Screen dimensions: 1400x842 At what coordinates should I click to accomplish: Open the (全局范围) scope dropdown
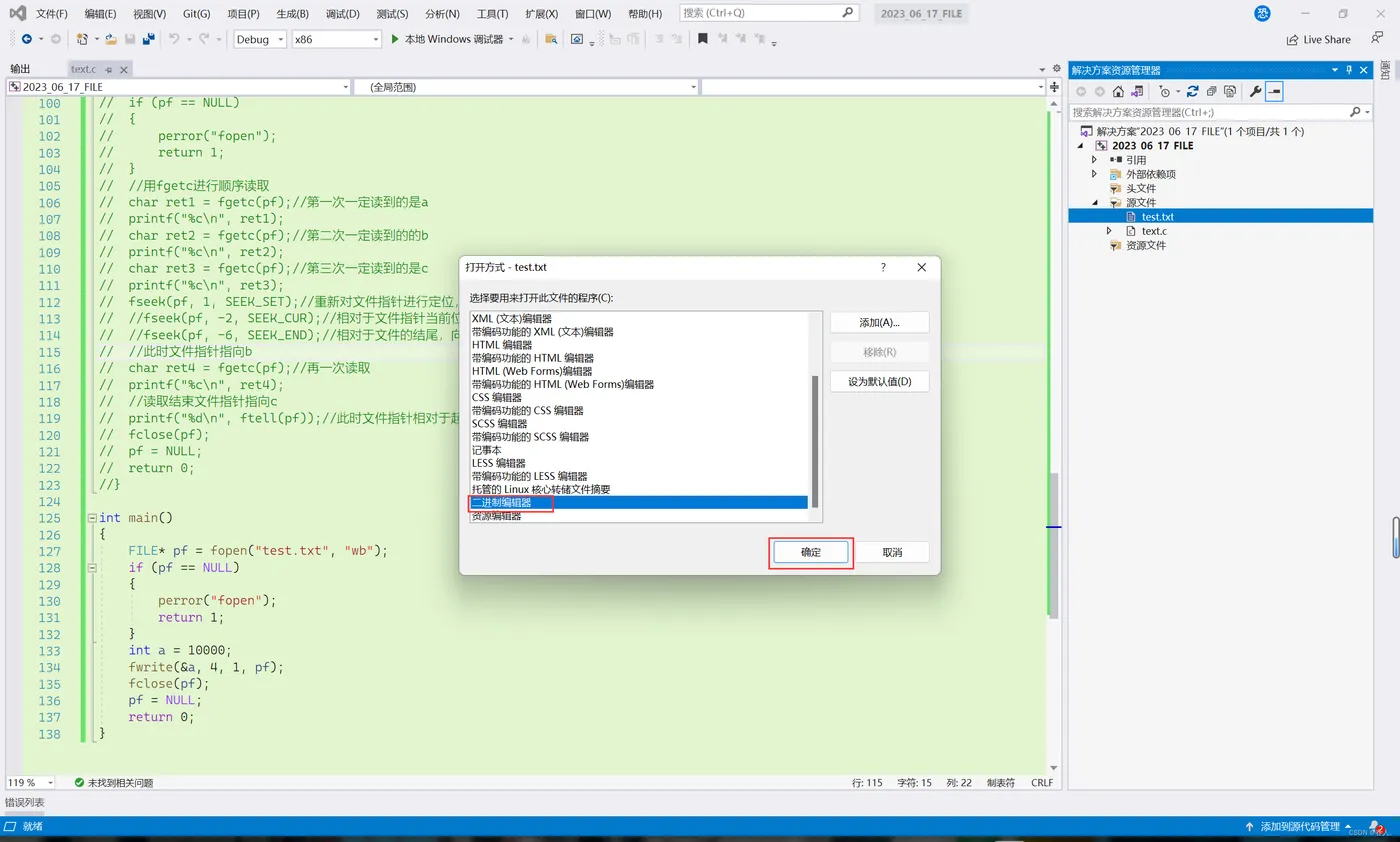click(693, 87)
